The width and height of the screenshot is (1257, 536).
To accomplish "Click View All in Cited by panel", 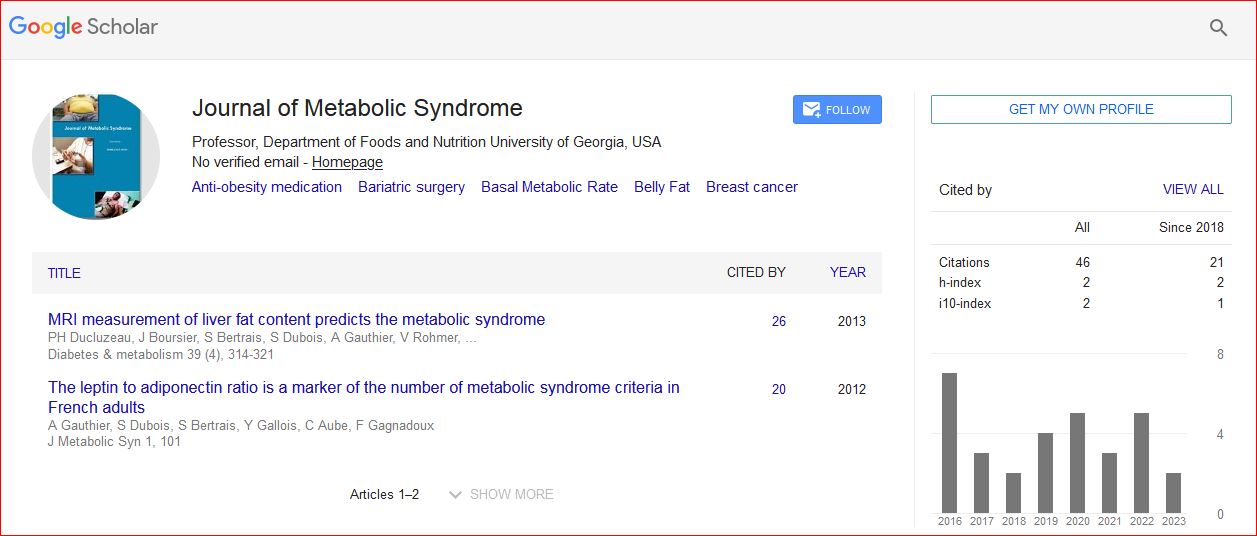I will click(1192, 189).
